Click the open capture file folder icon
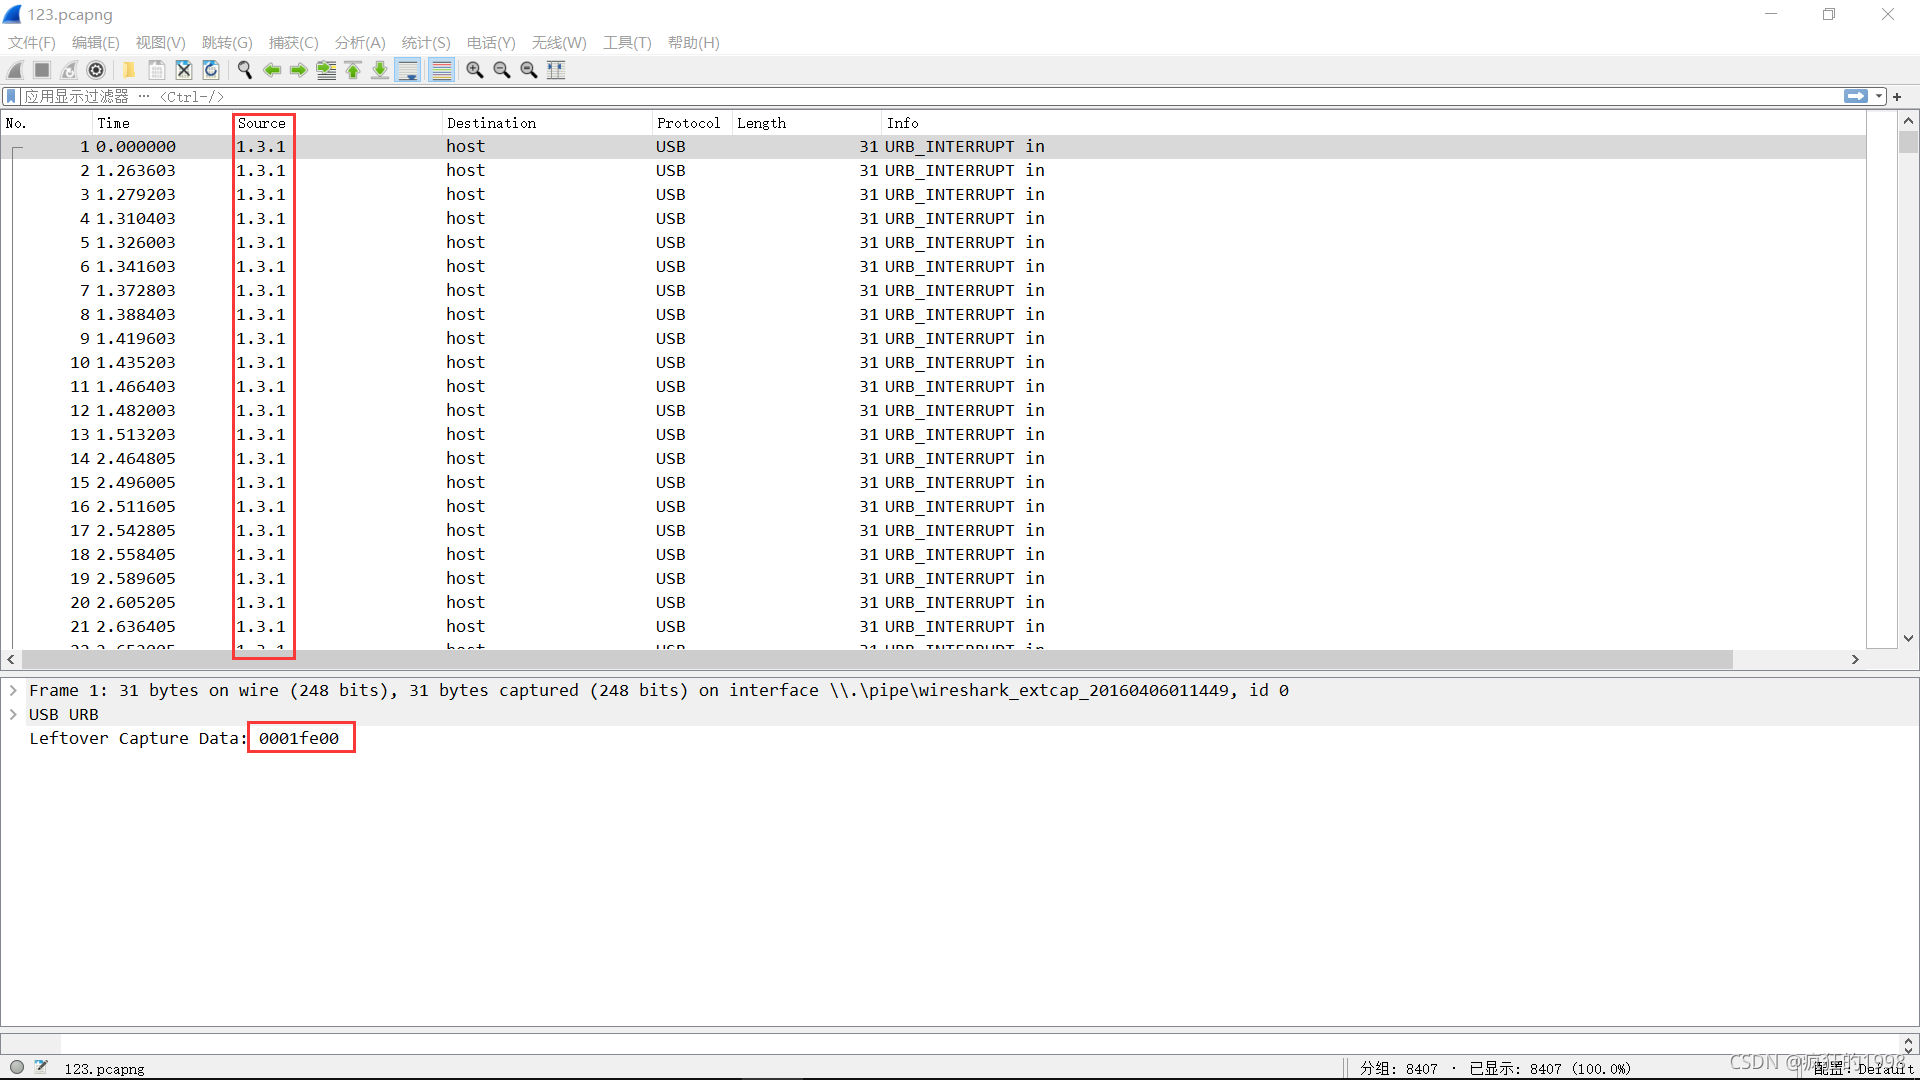This screenshot has height=1080, width=1920. pos(129,70)
